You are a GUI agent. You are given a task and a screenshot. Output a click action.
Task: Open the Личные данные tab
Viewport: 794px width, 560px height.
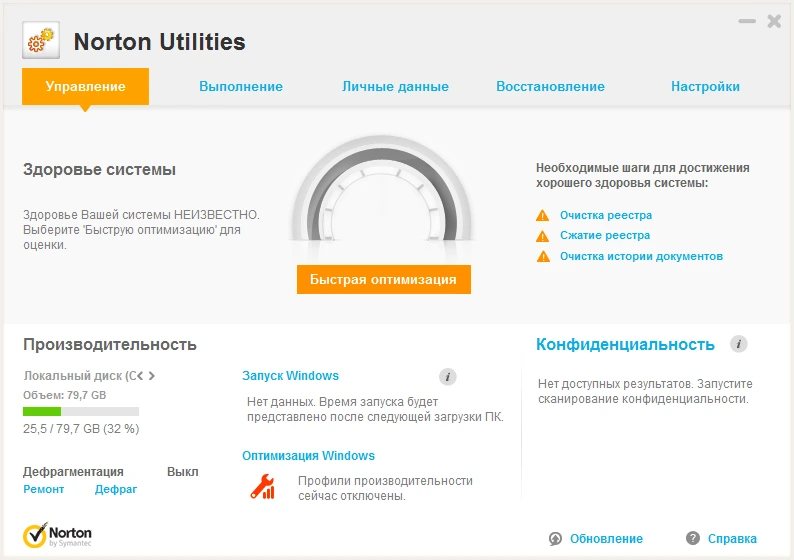(x=395, y=87)
